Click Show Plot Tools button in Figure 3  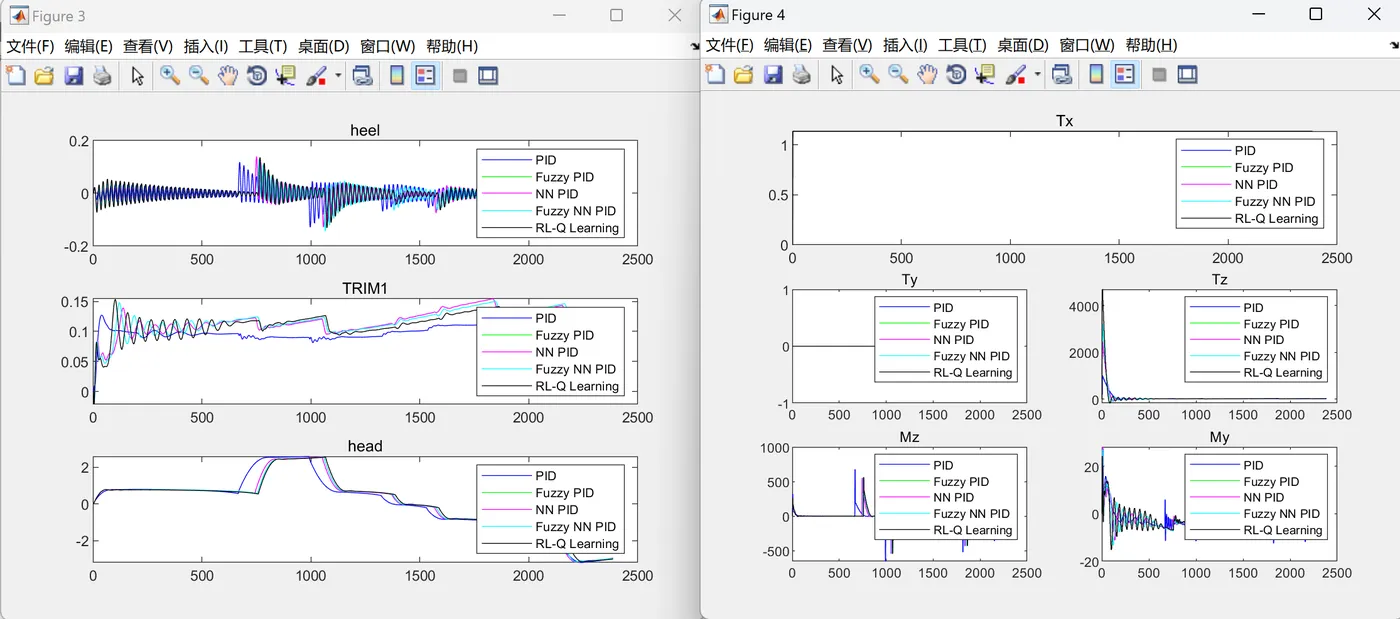pyautogui.click(x=488, y=76)
